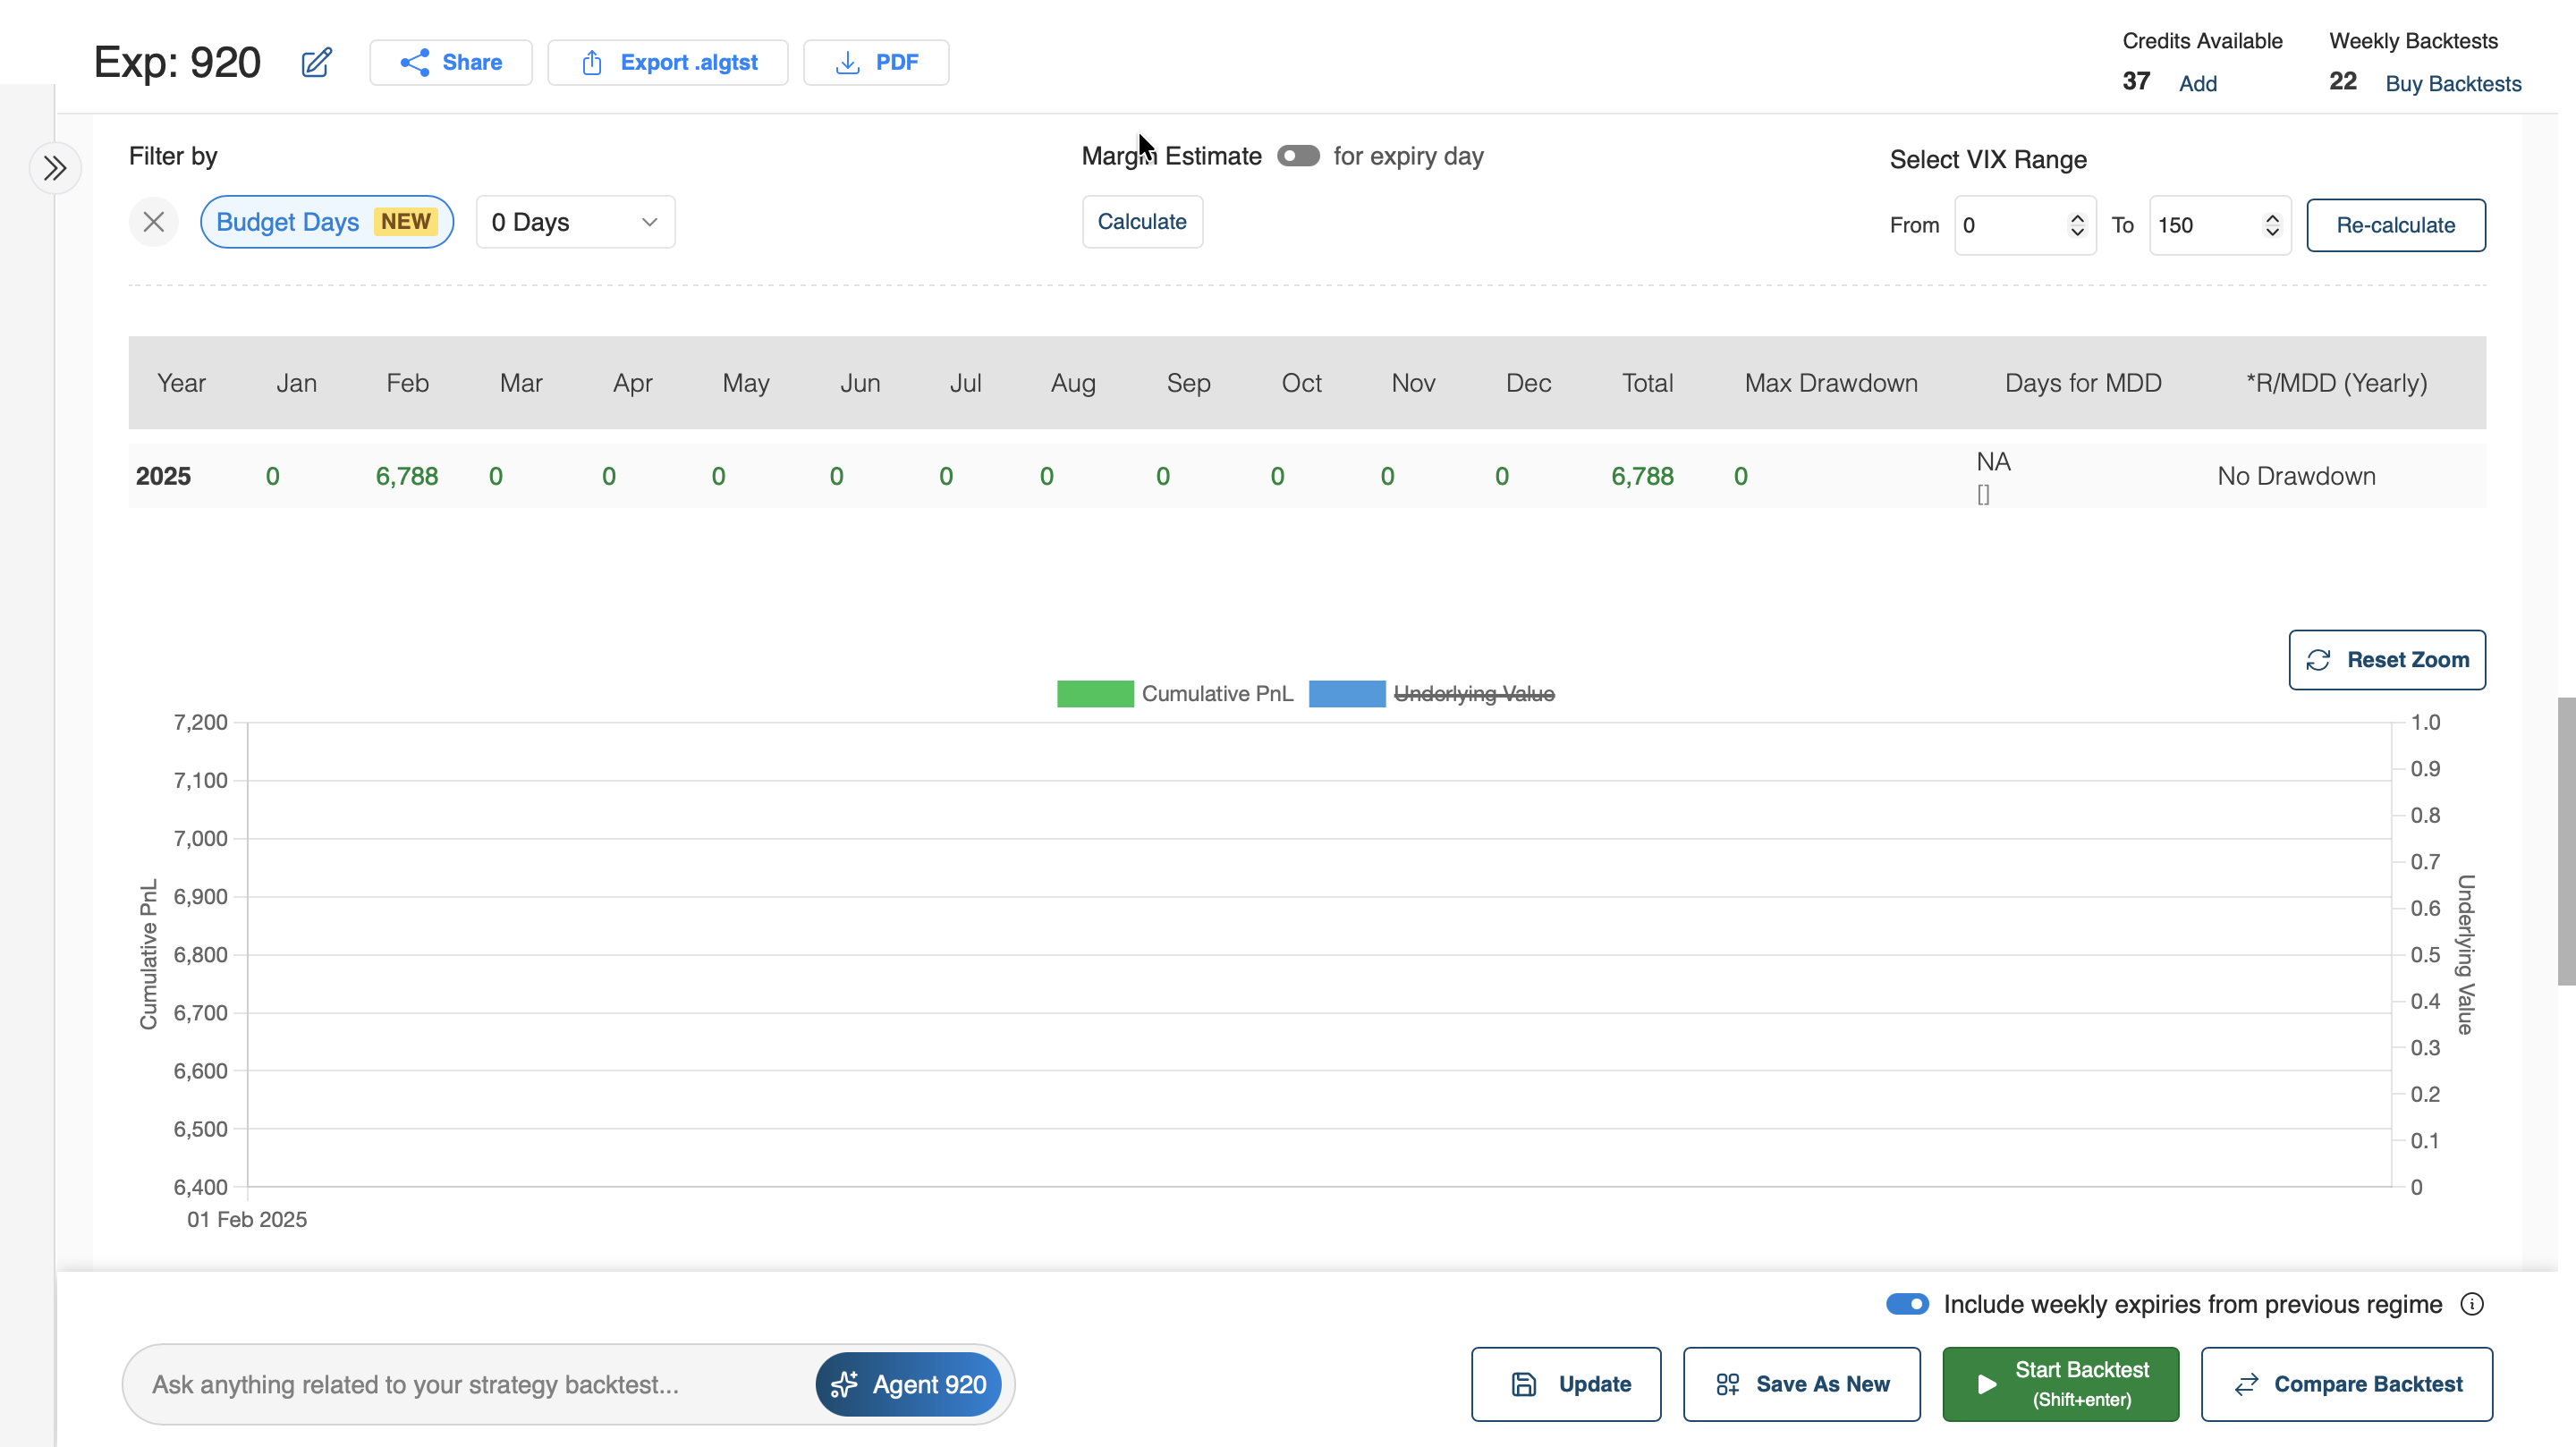Click the Share network icon
The image size is (2576, 1447).
414,62
